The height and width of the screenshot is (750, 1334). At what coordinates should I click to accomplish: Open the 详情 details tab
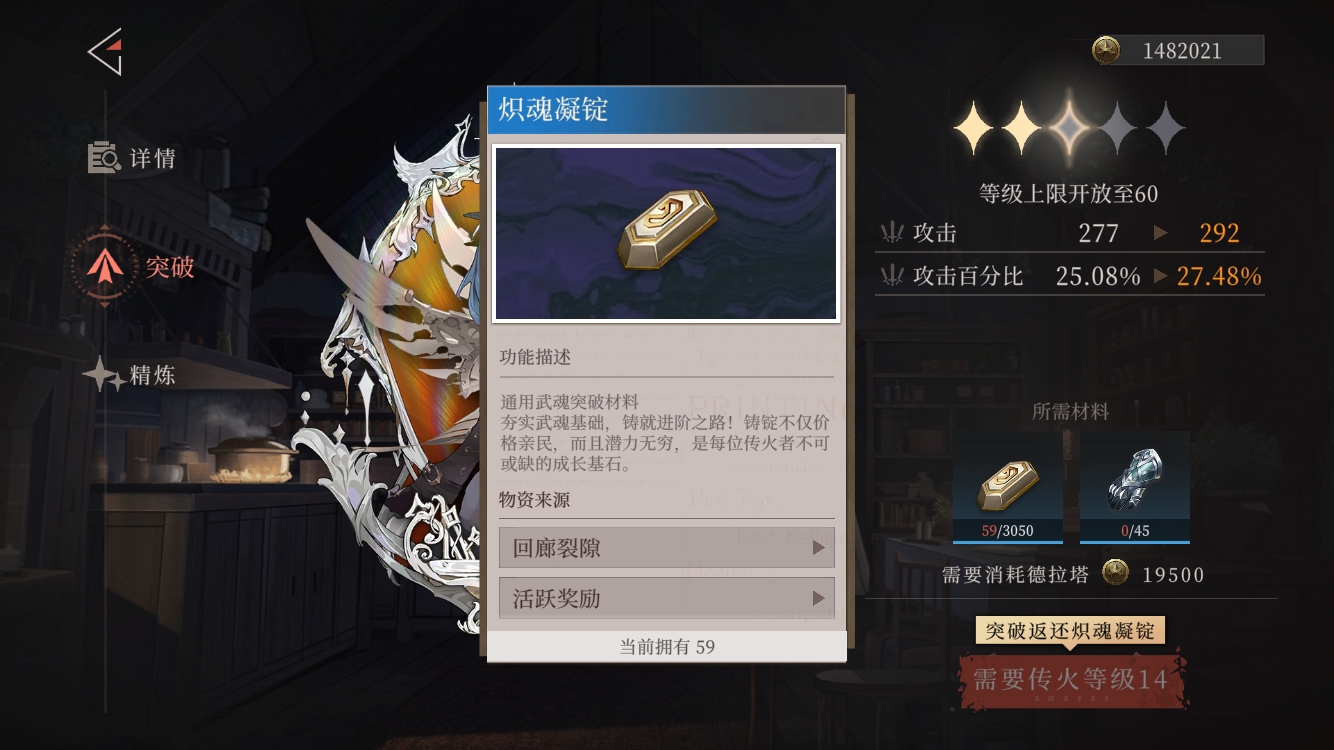pyautogui.click(x=133, y=158)
